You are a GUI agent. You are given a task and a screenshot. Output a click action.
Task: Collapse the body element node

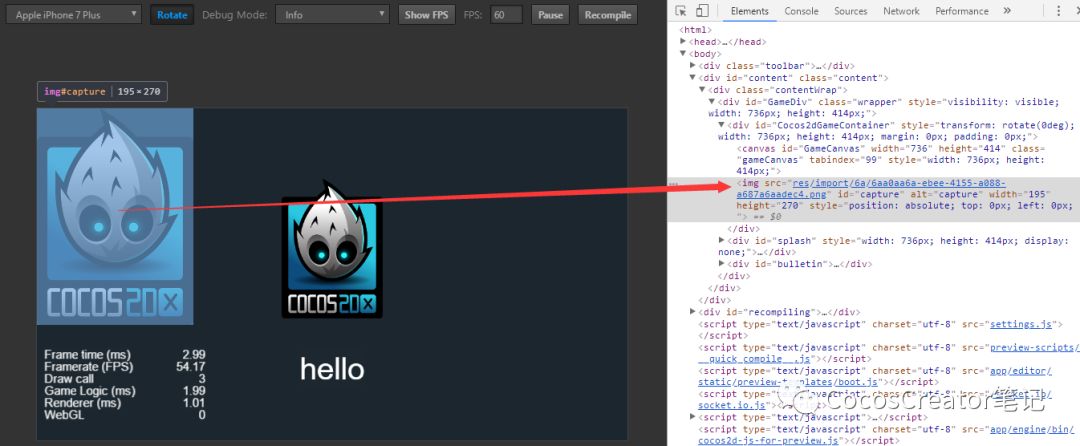[683, 54]
